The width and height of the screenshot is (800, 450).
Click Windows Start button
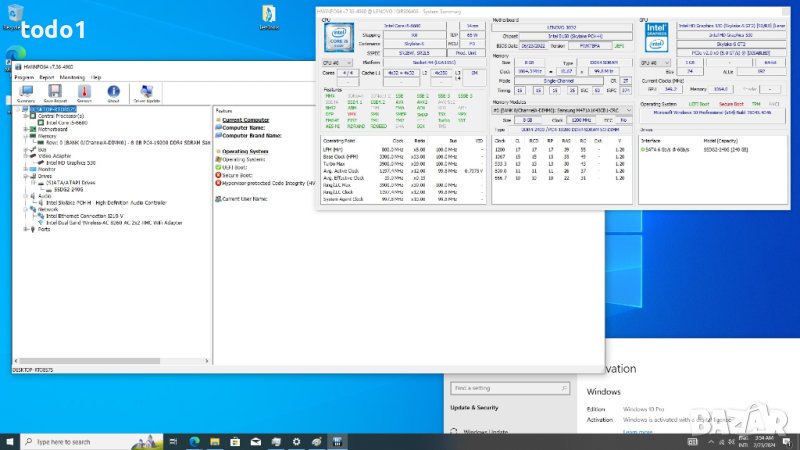pos(12,441)
